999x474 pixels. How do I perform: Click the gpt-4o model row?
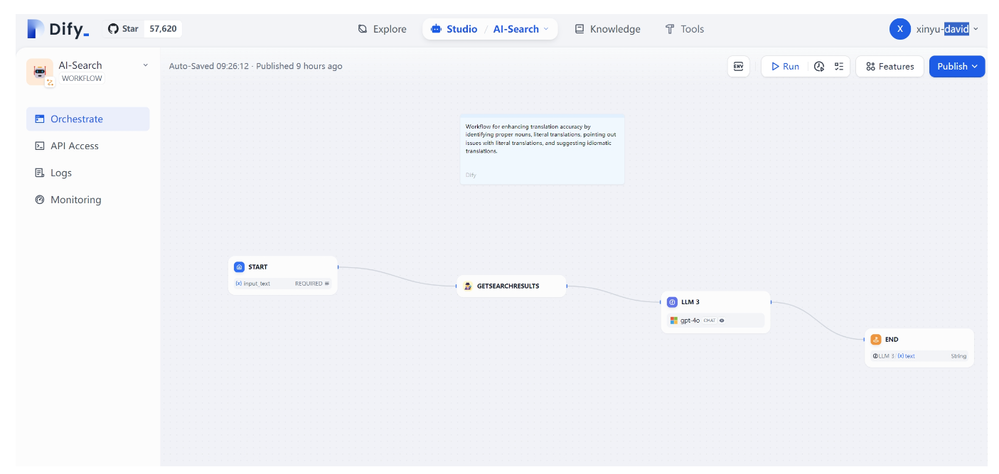(715, 320)
